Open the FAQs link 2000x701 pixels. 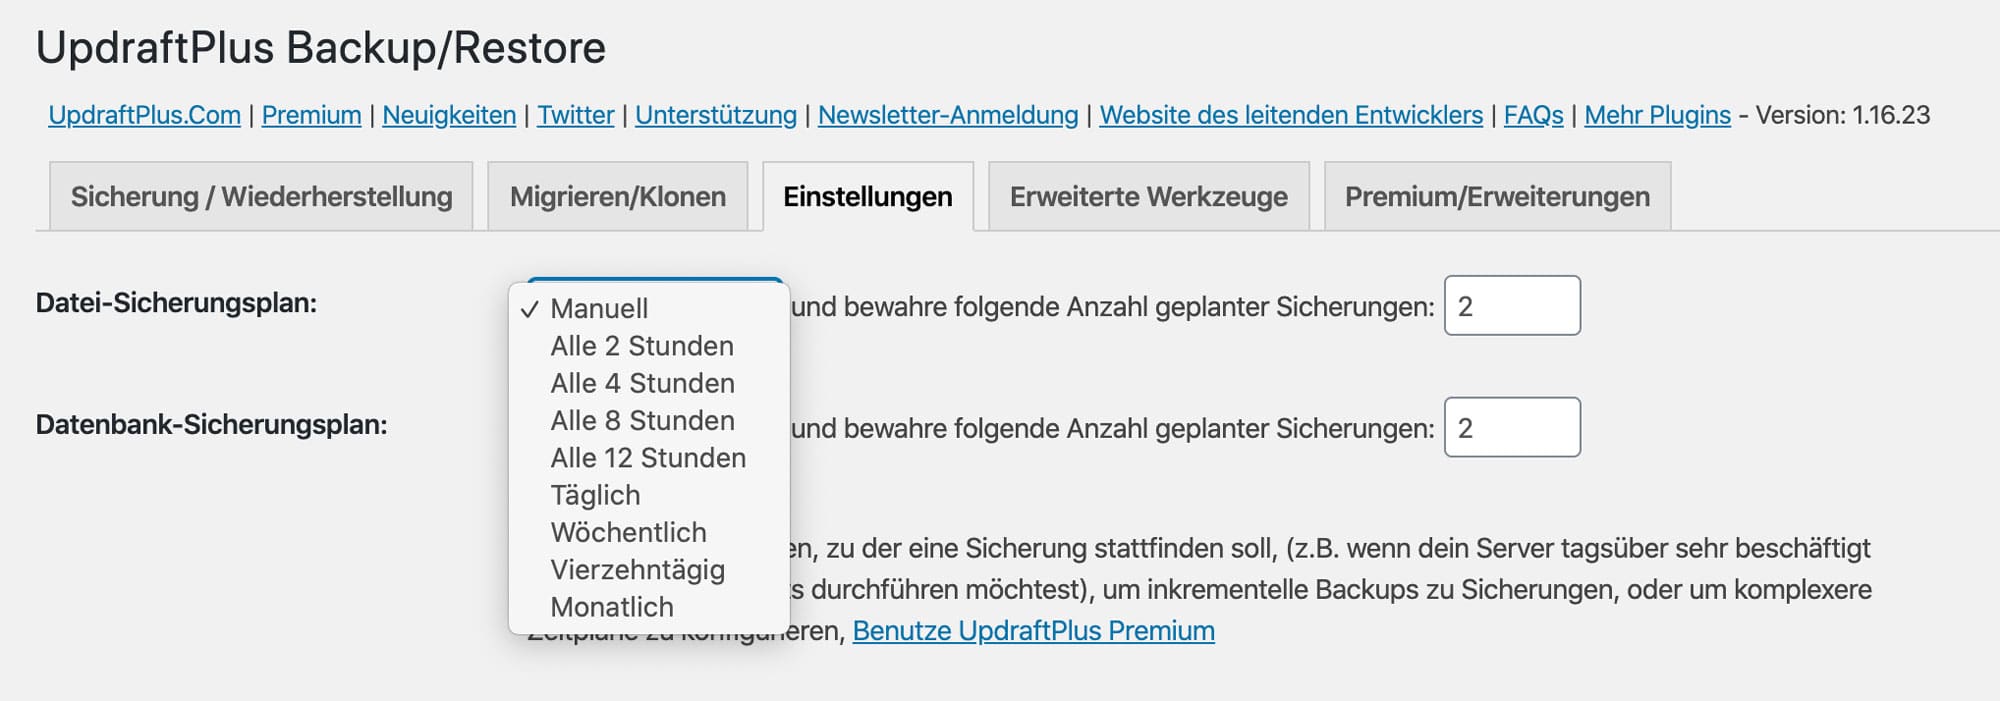[1533, 115]
